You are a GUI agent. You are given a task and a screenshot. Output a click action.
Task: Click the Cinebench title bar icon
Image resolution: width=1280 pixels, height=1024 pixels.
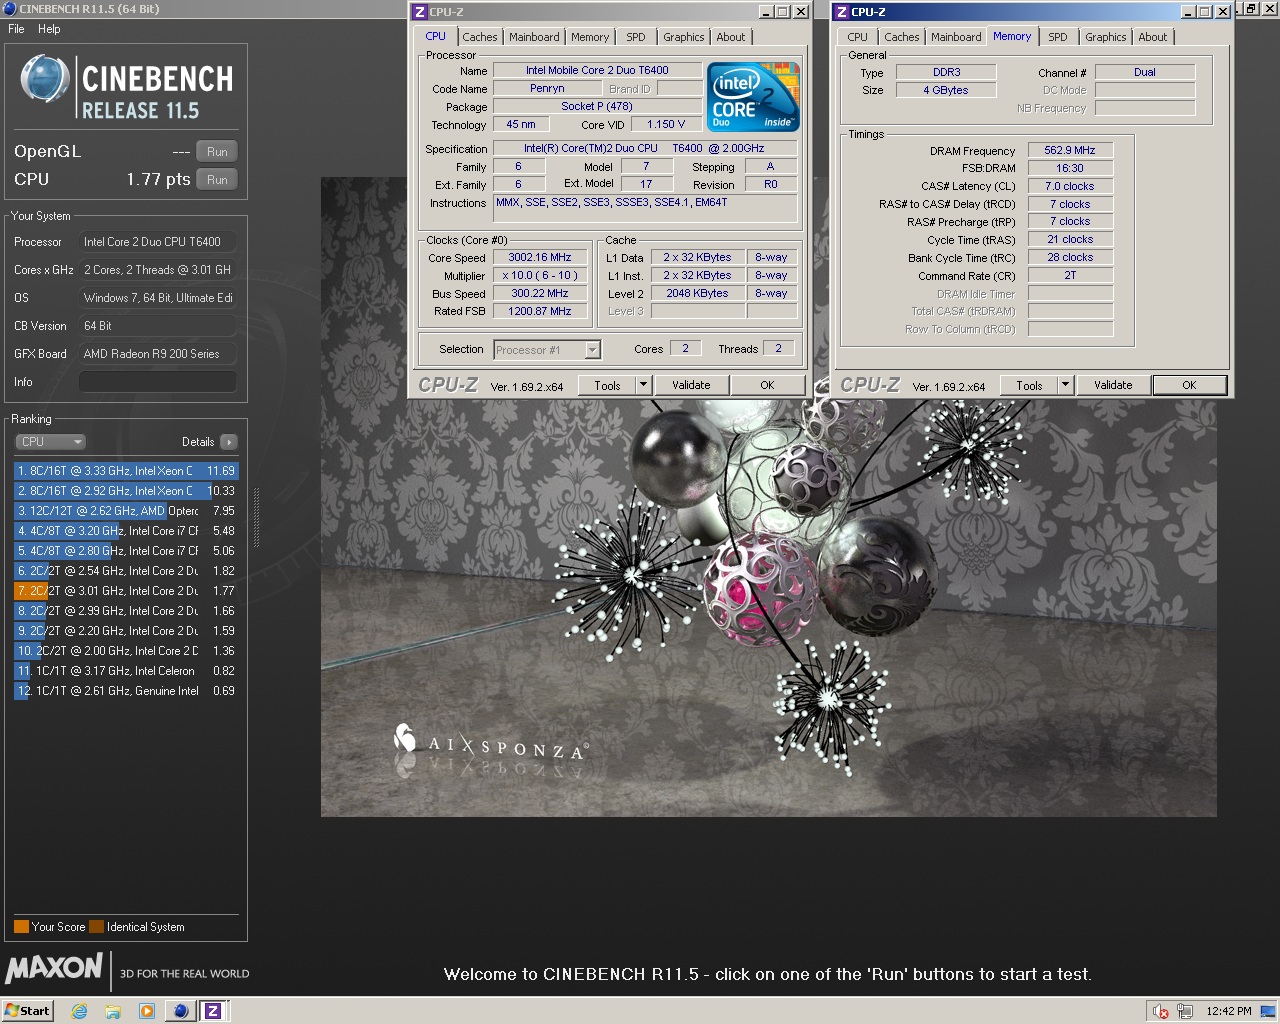tap(9, 9)
